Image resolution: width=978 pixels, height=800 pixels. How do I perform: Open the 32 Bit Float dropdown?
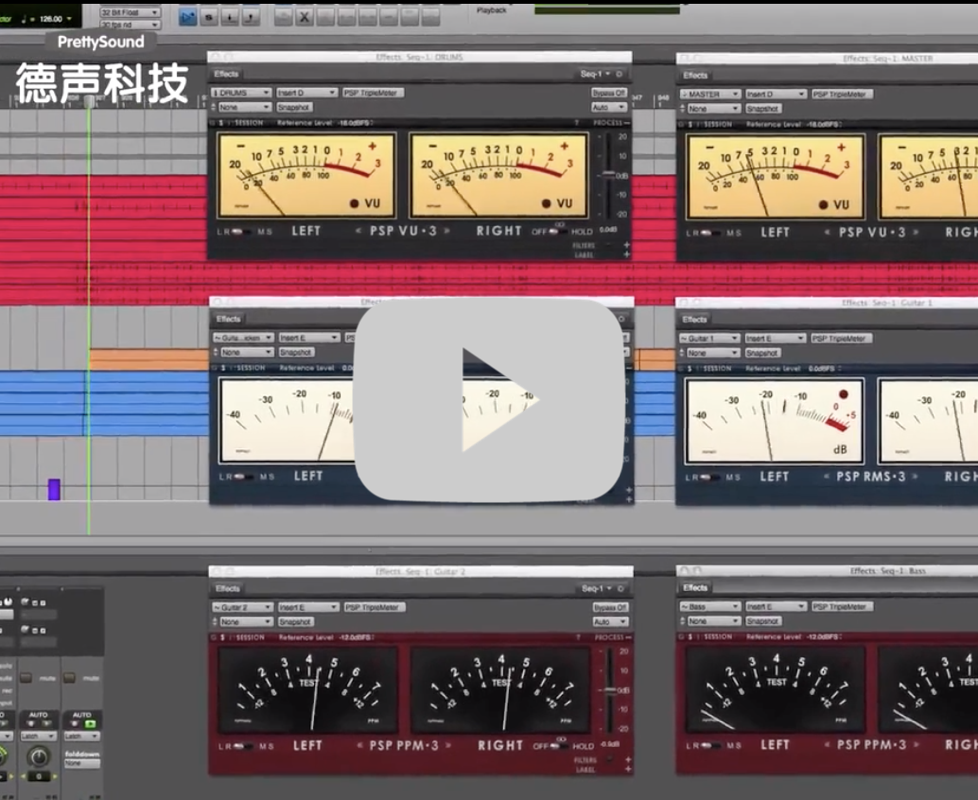pos(130,12)
